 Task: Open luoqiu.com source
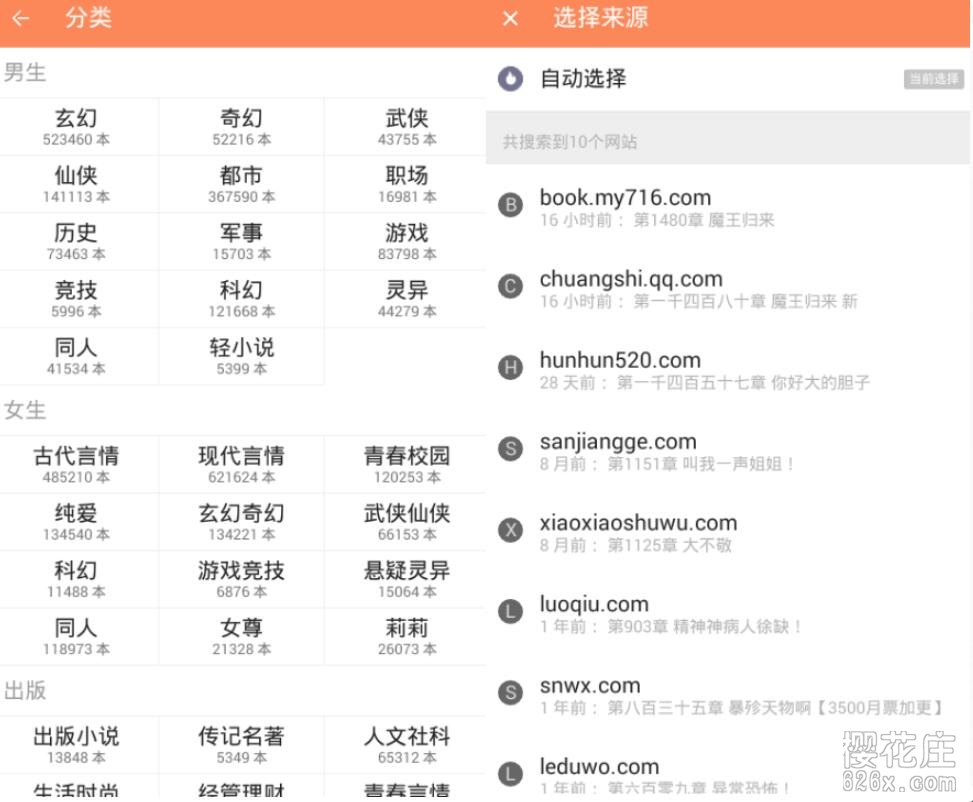tap(728, 613)
